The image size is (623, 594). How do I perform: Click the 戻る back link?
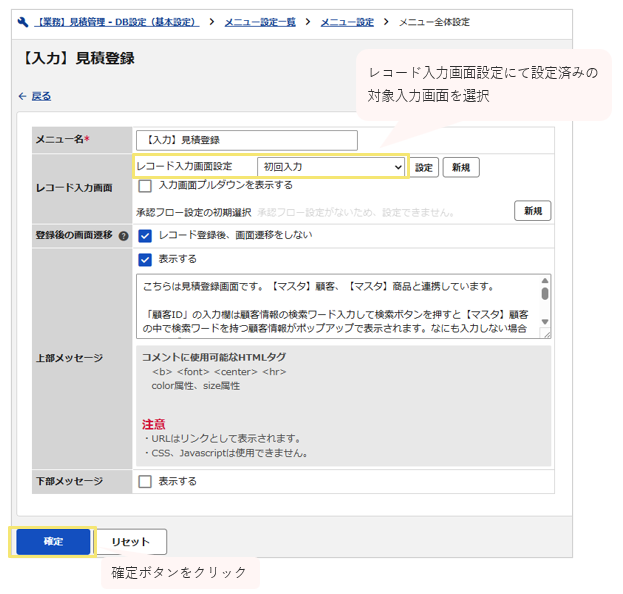(41, 96)
